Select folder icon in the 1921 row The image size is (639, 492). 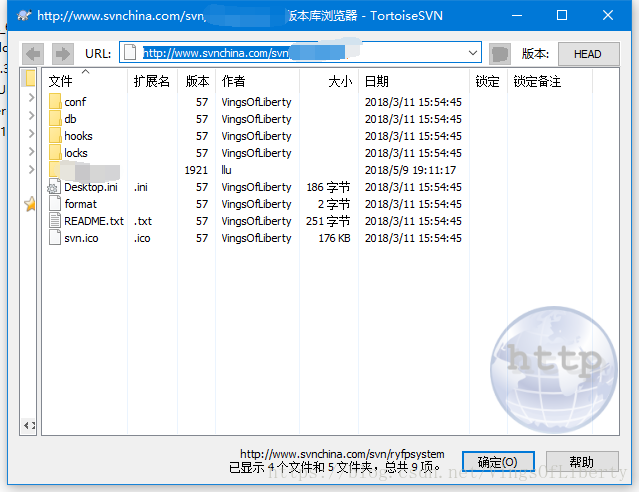click(54, 170)
